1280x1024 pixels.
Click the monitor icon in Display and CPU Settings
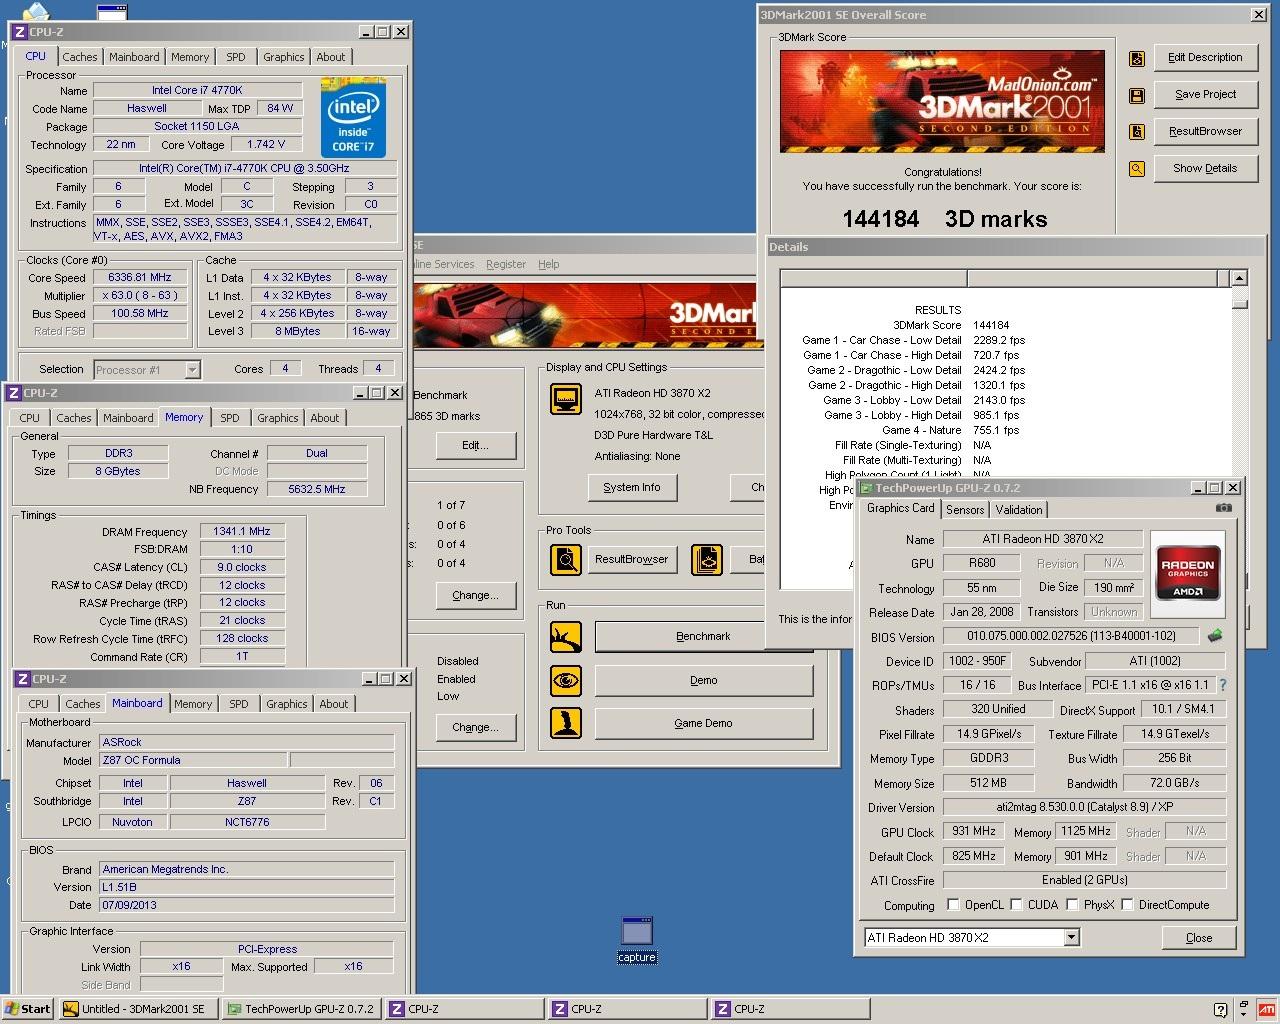point(566,399)
